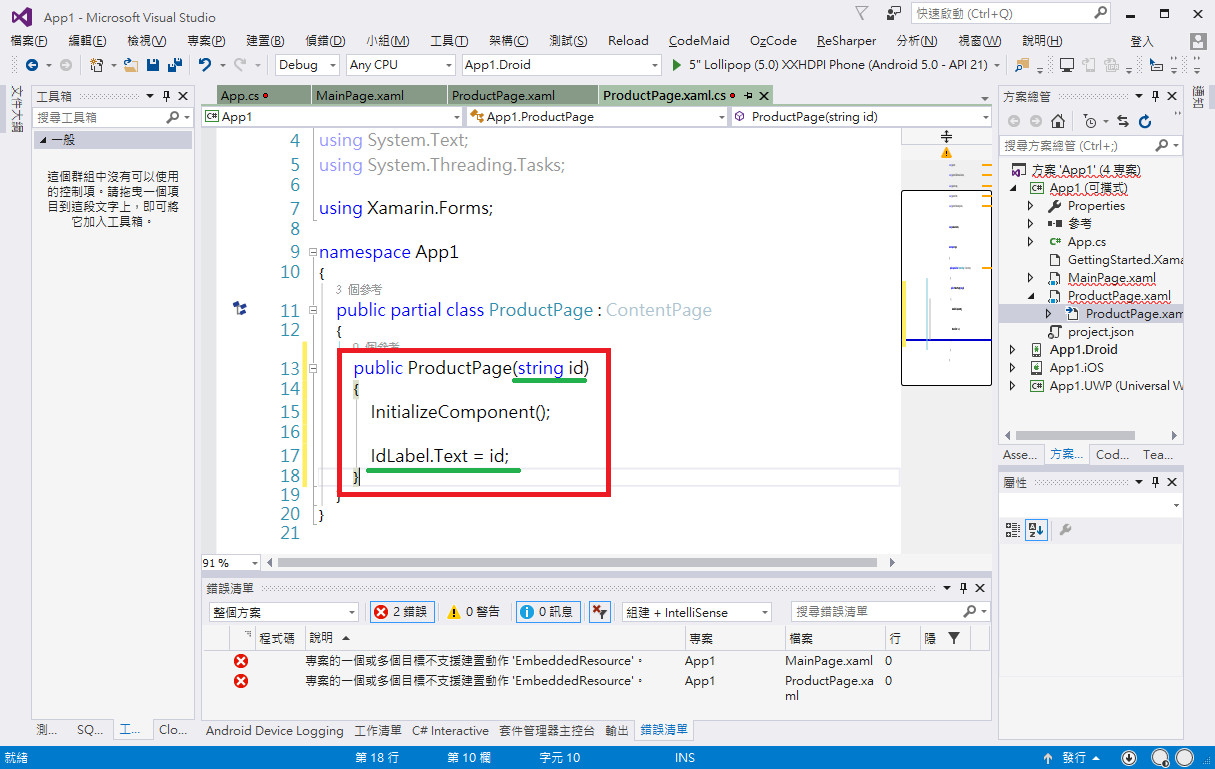Click the Save icon in the toolbar
Viewport: 1215px width, 769px height.
point(153,65)
